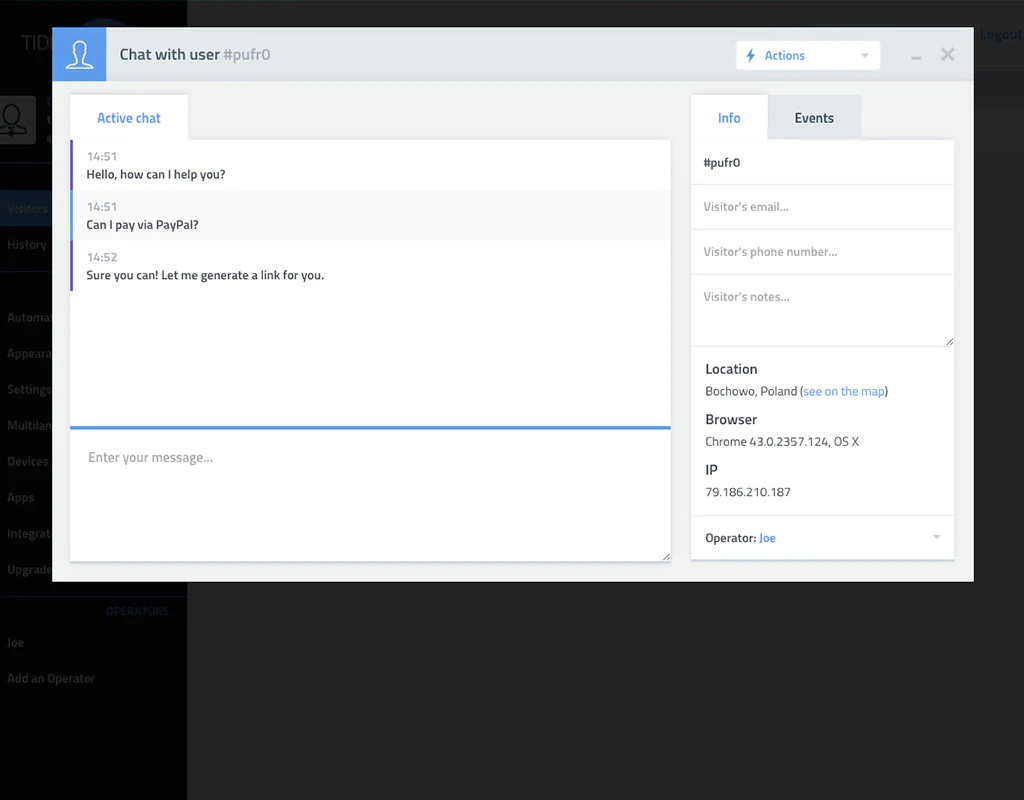The width and height of the screenshot is (1024, 800).
Task: Expand the Operator Joe dropdown arrow
Action: 937,538
